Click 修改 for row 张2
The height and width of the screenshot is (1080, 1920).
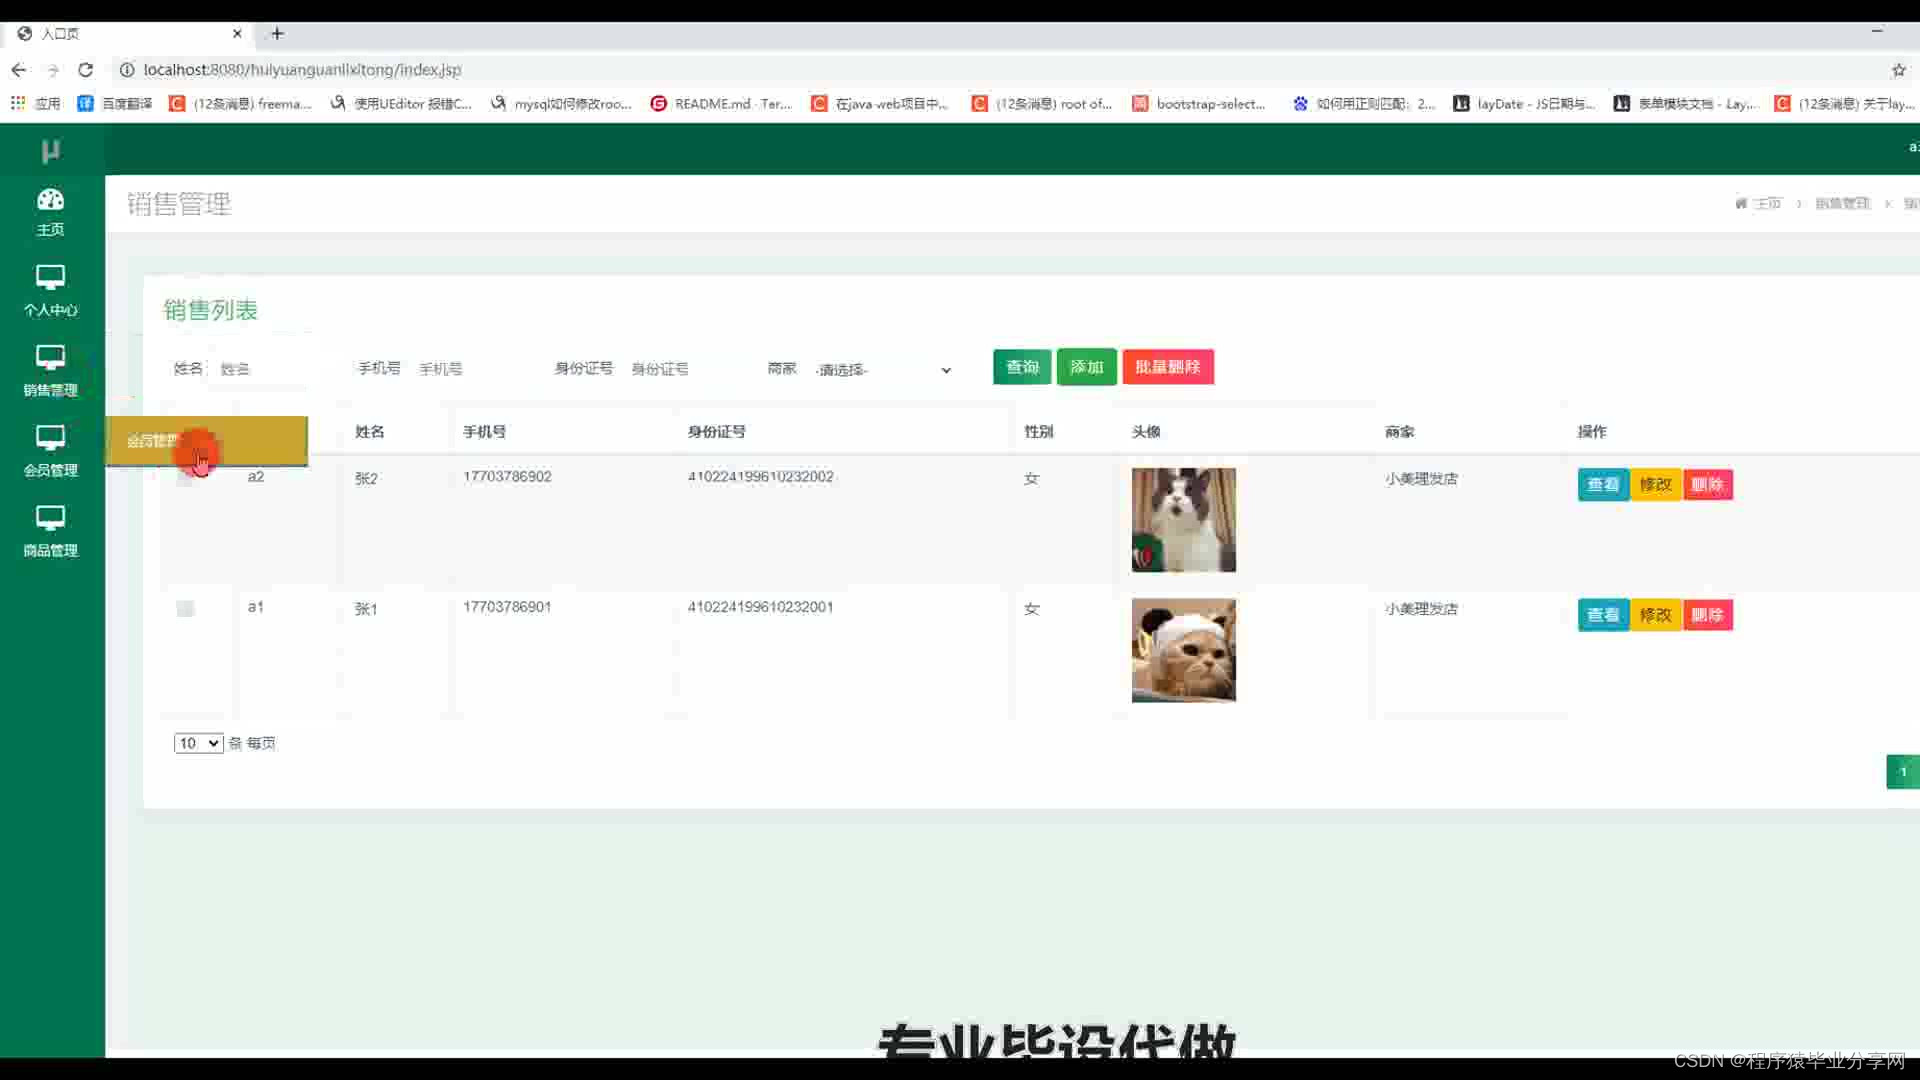point(1655,484)
